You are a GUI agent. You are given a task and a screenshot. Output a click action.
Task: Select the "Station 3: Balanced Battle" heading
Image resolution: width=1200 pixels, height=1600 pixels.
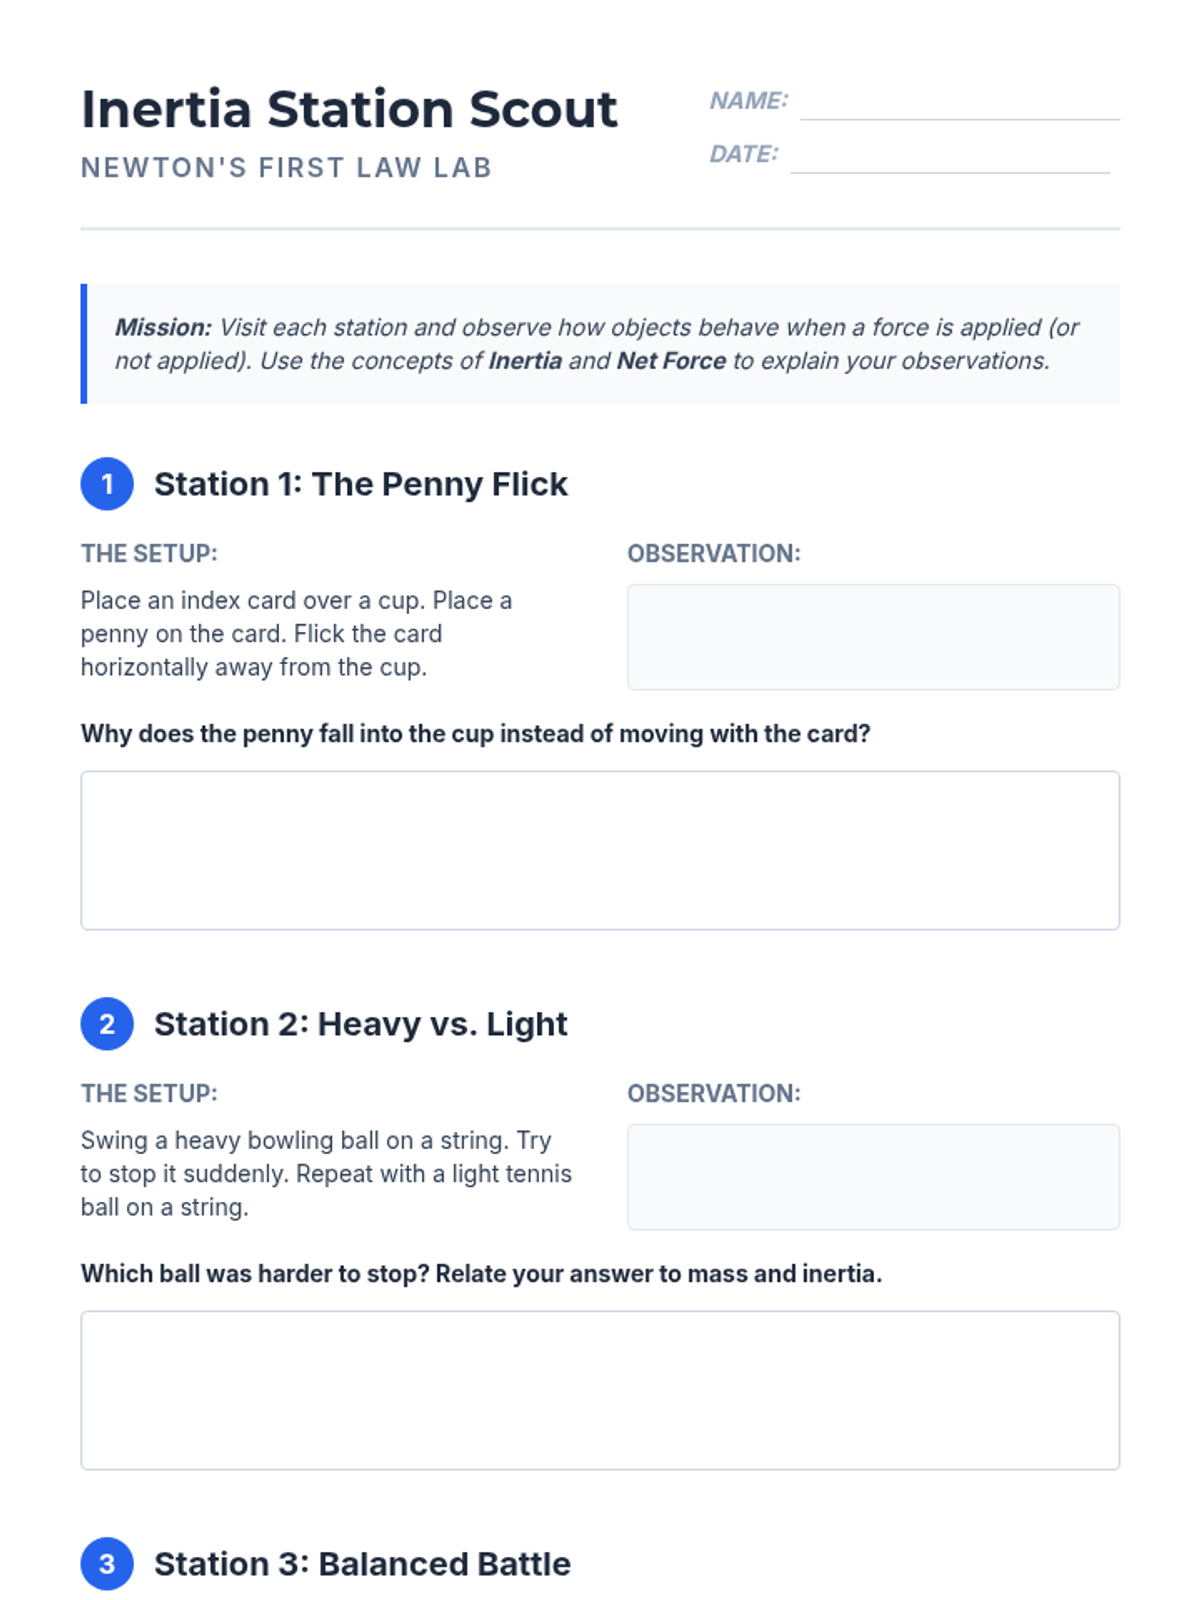[x=362, y=1564]
